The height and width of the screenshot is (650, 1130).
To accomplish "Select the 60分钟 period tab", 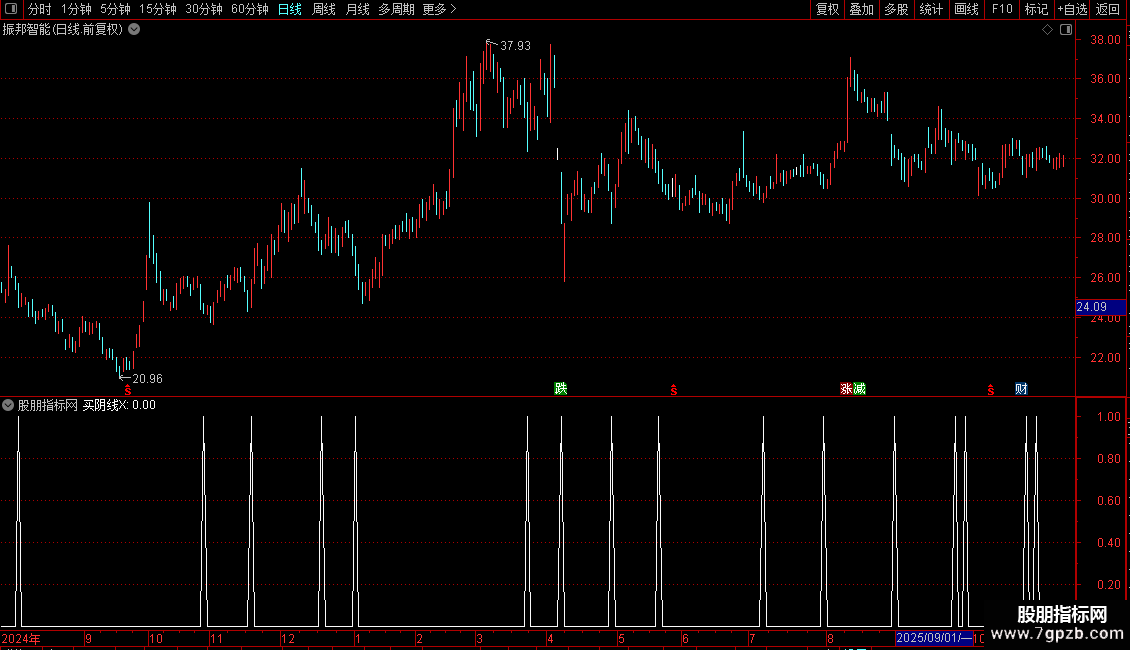I will coord(249,9).
